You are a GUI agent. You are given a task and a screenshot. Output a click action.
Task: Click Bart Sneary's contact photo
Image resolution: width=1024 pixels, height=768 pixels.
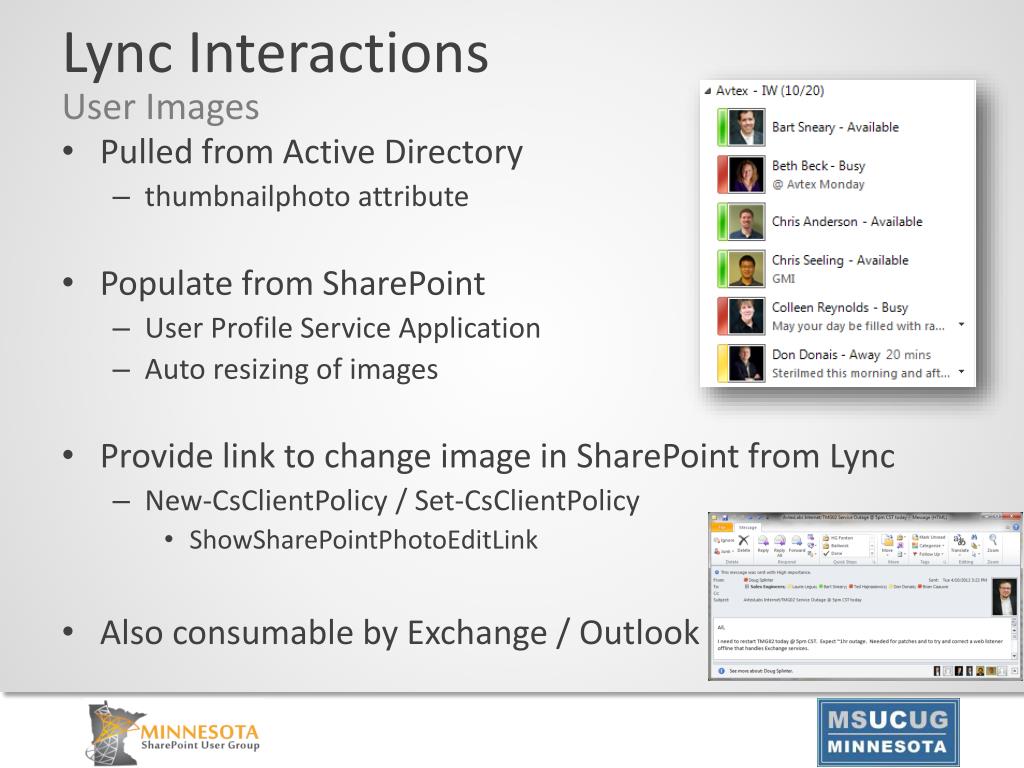click(746, 127)
